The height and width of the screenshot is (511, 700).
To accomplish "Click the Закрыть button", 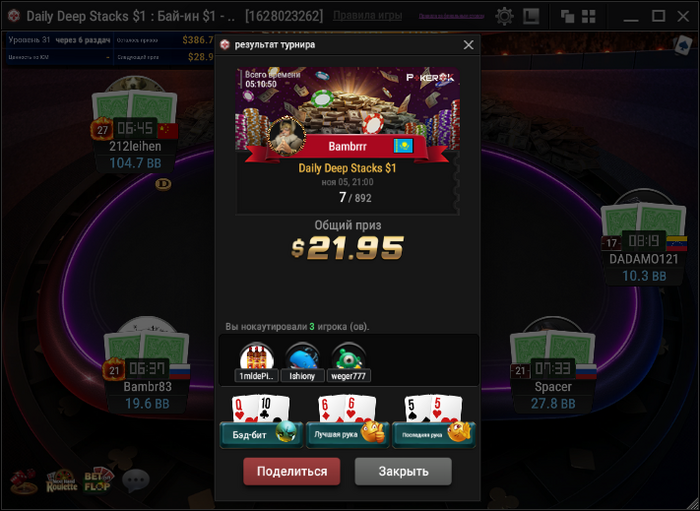I will tap(403, 471).
